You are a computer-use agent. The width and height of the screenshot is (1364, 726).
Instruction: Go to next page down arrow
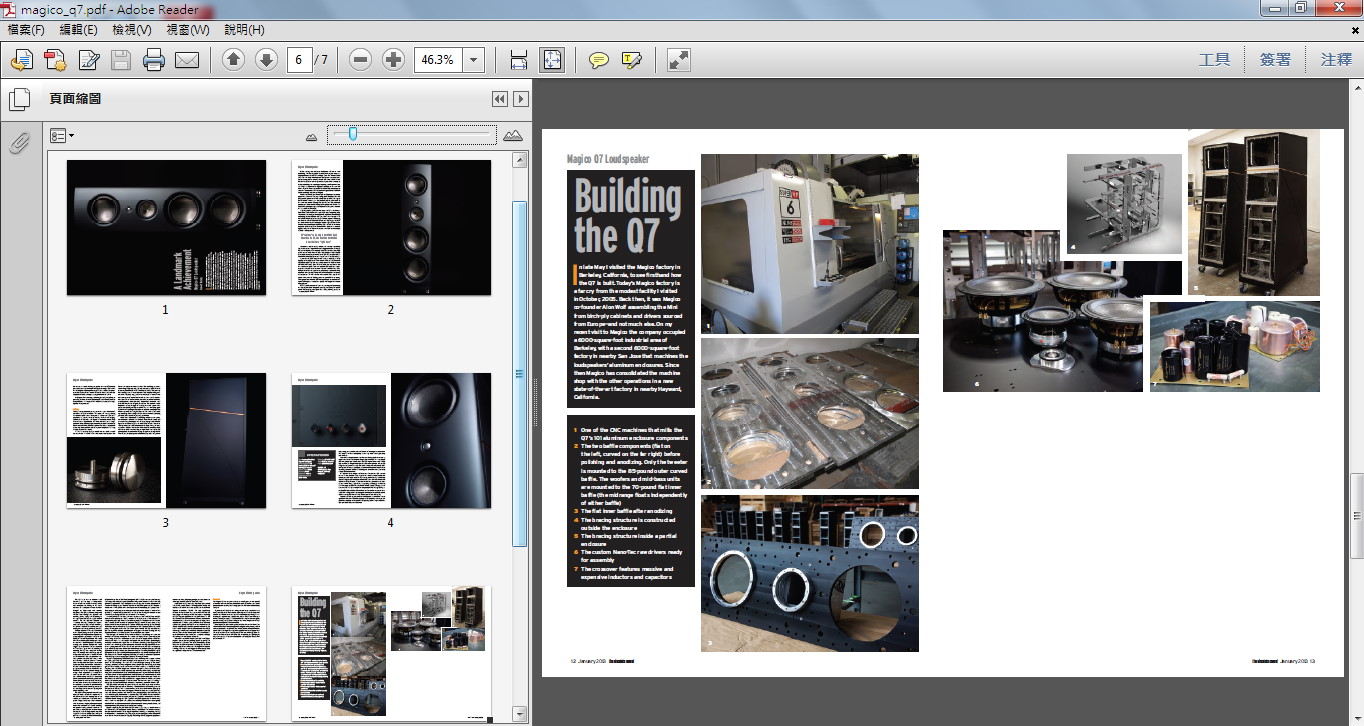(x=266, y=60)
